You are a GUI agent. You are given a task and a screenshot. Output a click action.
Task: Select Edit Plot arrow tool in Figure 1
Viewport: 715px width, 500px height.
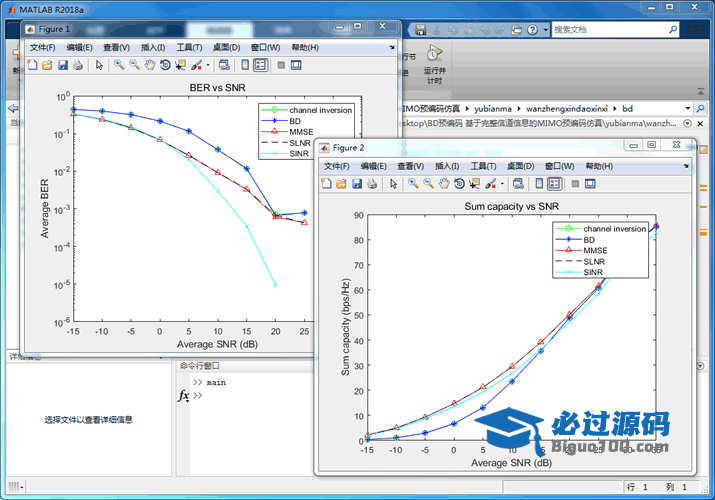pyautogui.click(x=99, y=65)
